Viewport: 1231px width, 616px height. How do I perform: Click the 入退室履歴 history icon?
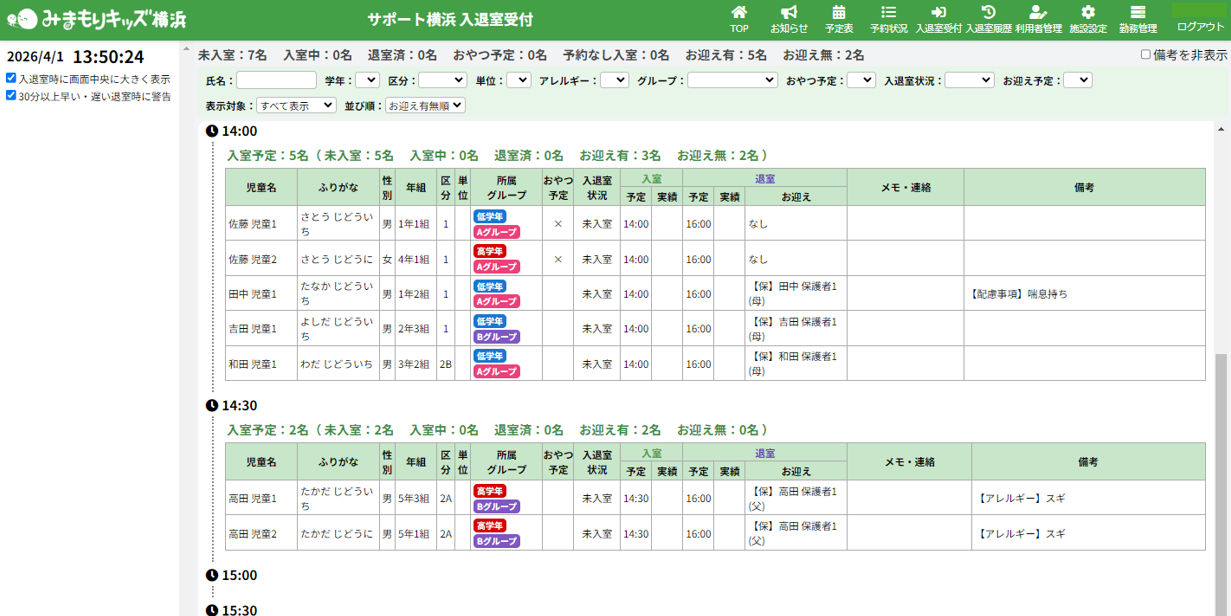(988, 13)
